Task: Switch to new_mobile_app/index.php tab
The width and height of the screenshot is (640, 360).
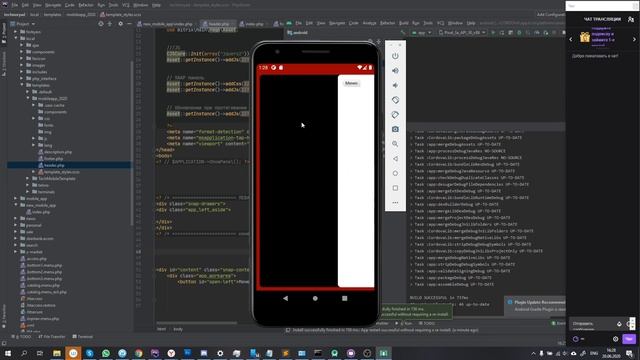Action: coord(167,24)
